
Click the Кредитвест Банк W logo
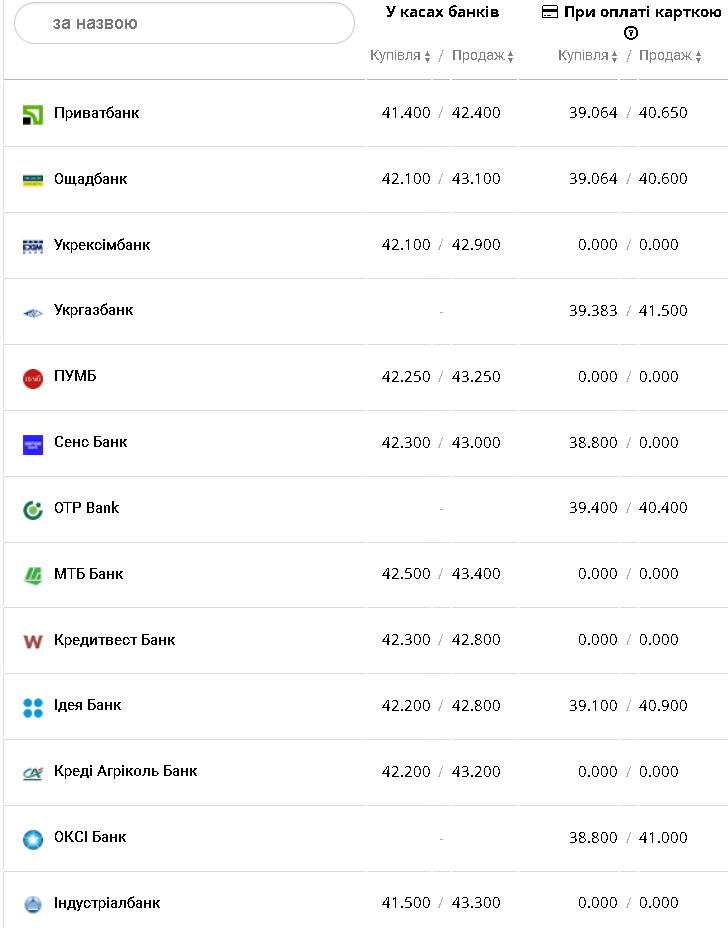33,641
